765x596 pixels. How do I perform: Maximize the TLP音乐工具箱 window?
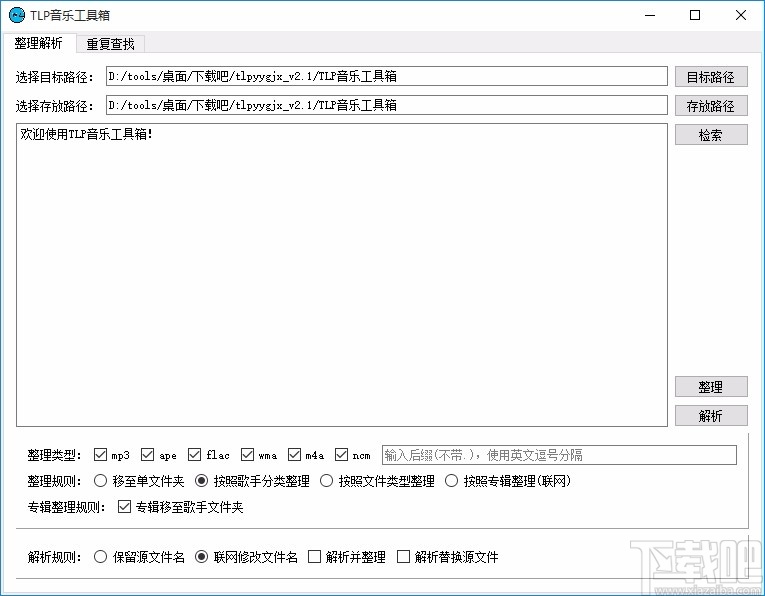[695, 15]
